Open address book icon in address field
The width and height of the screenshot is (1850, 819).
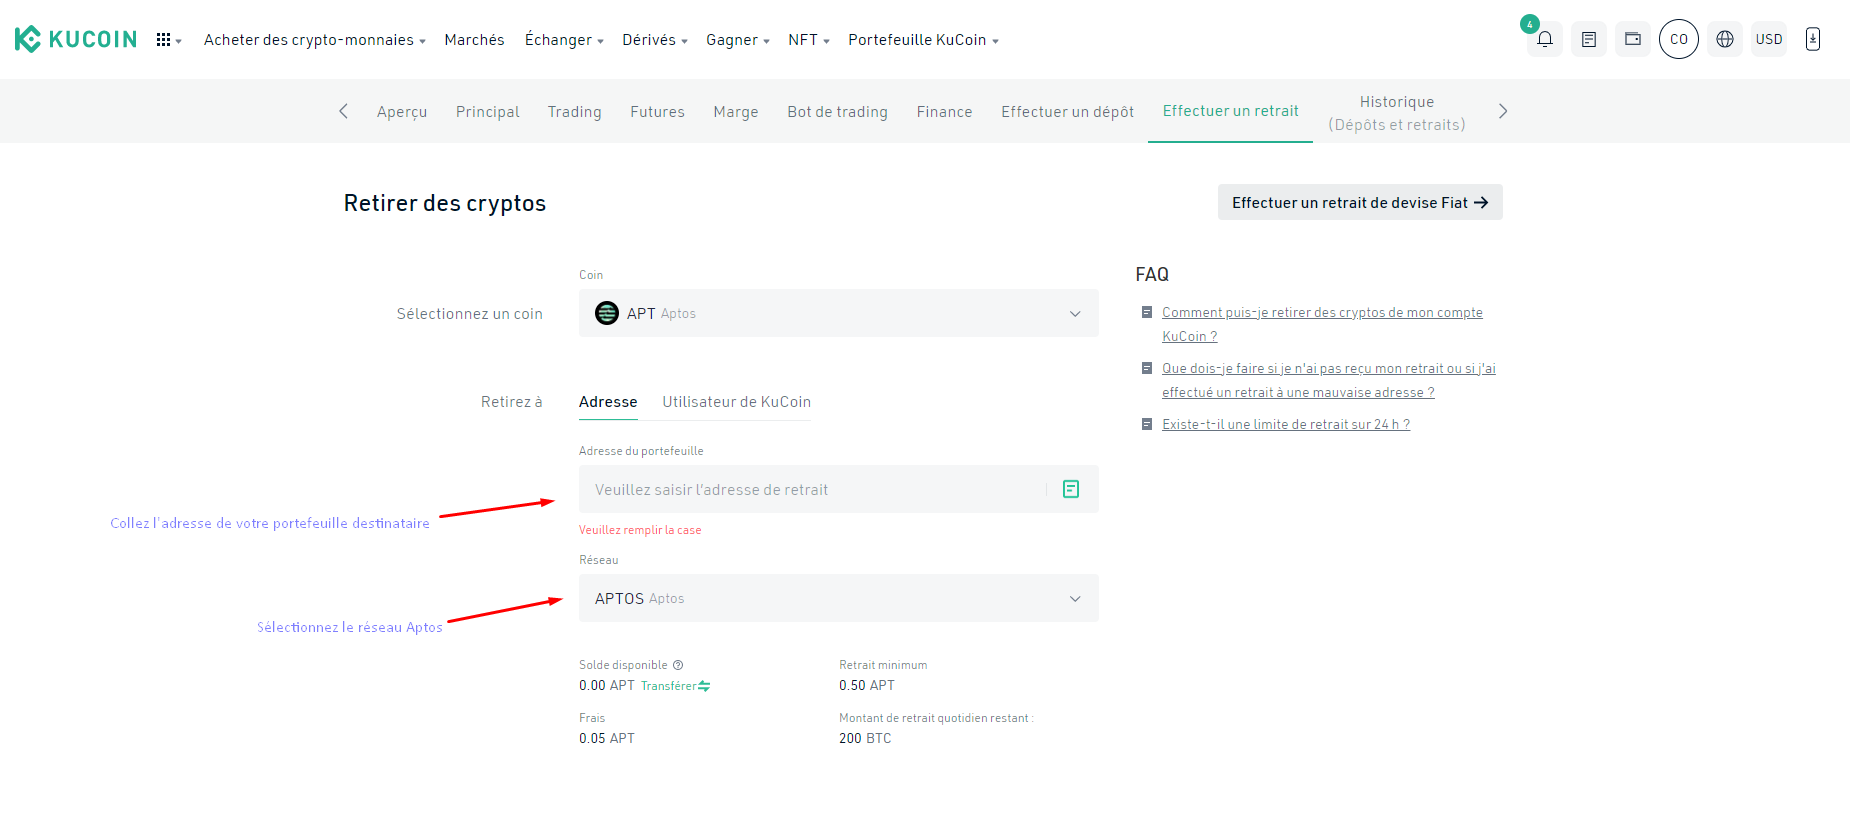1070,489
